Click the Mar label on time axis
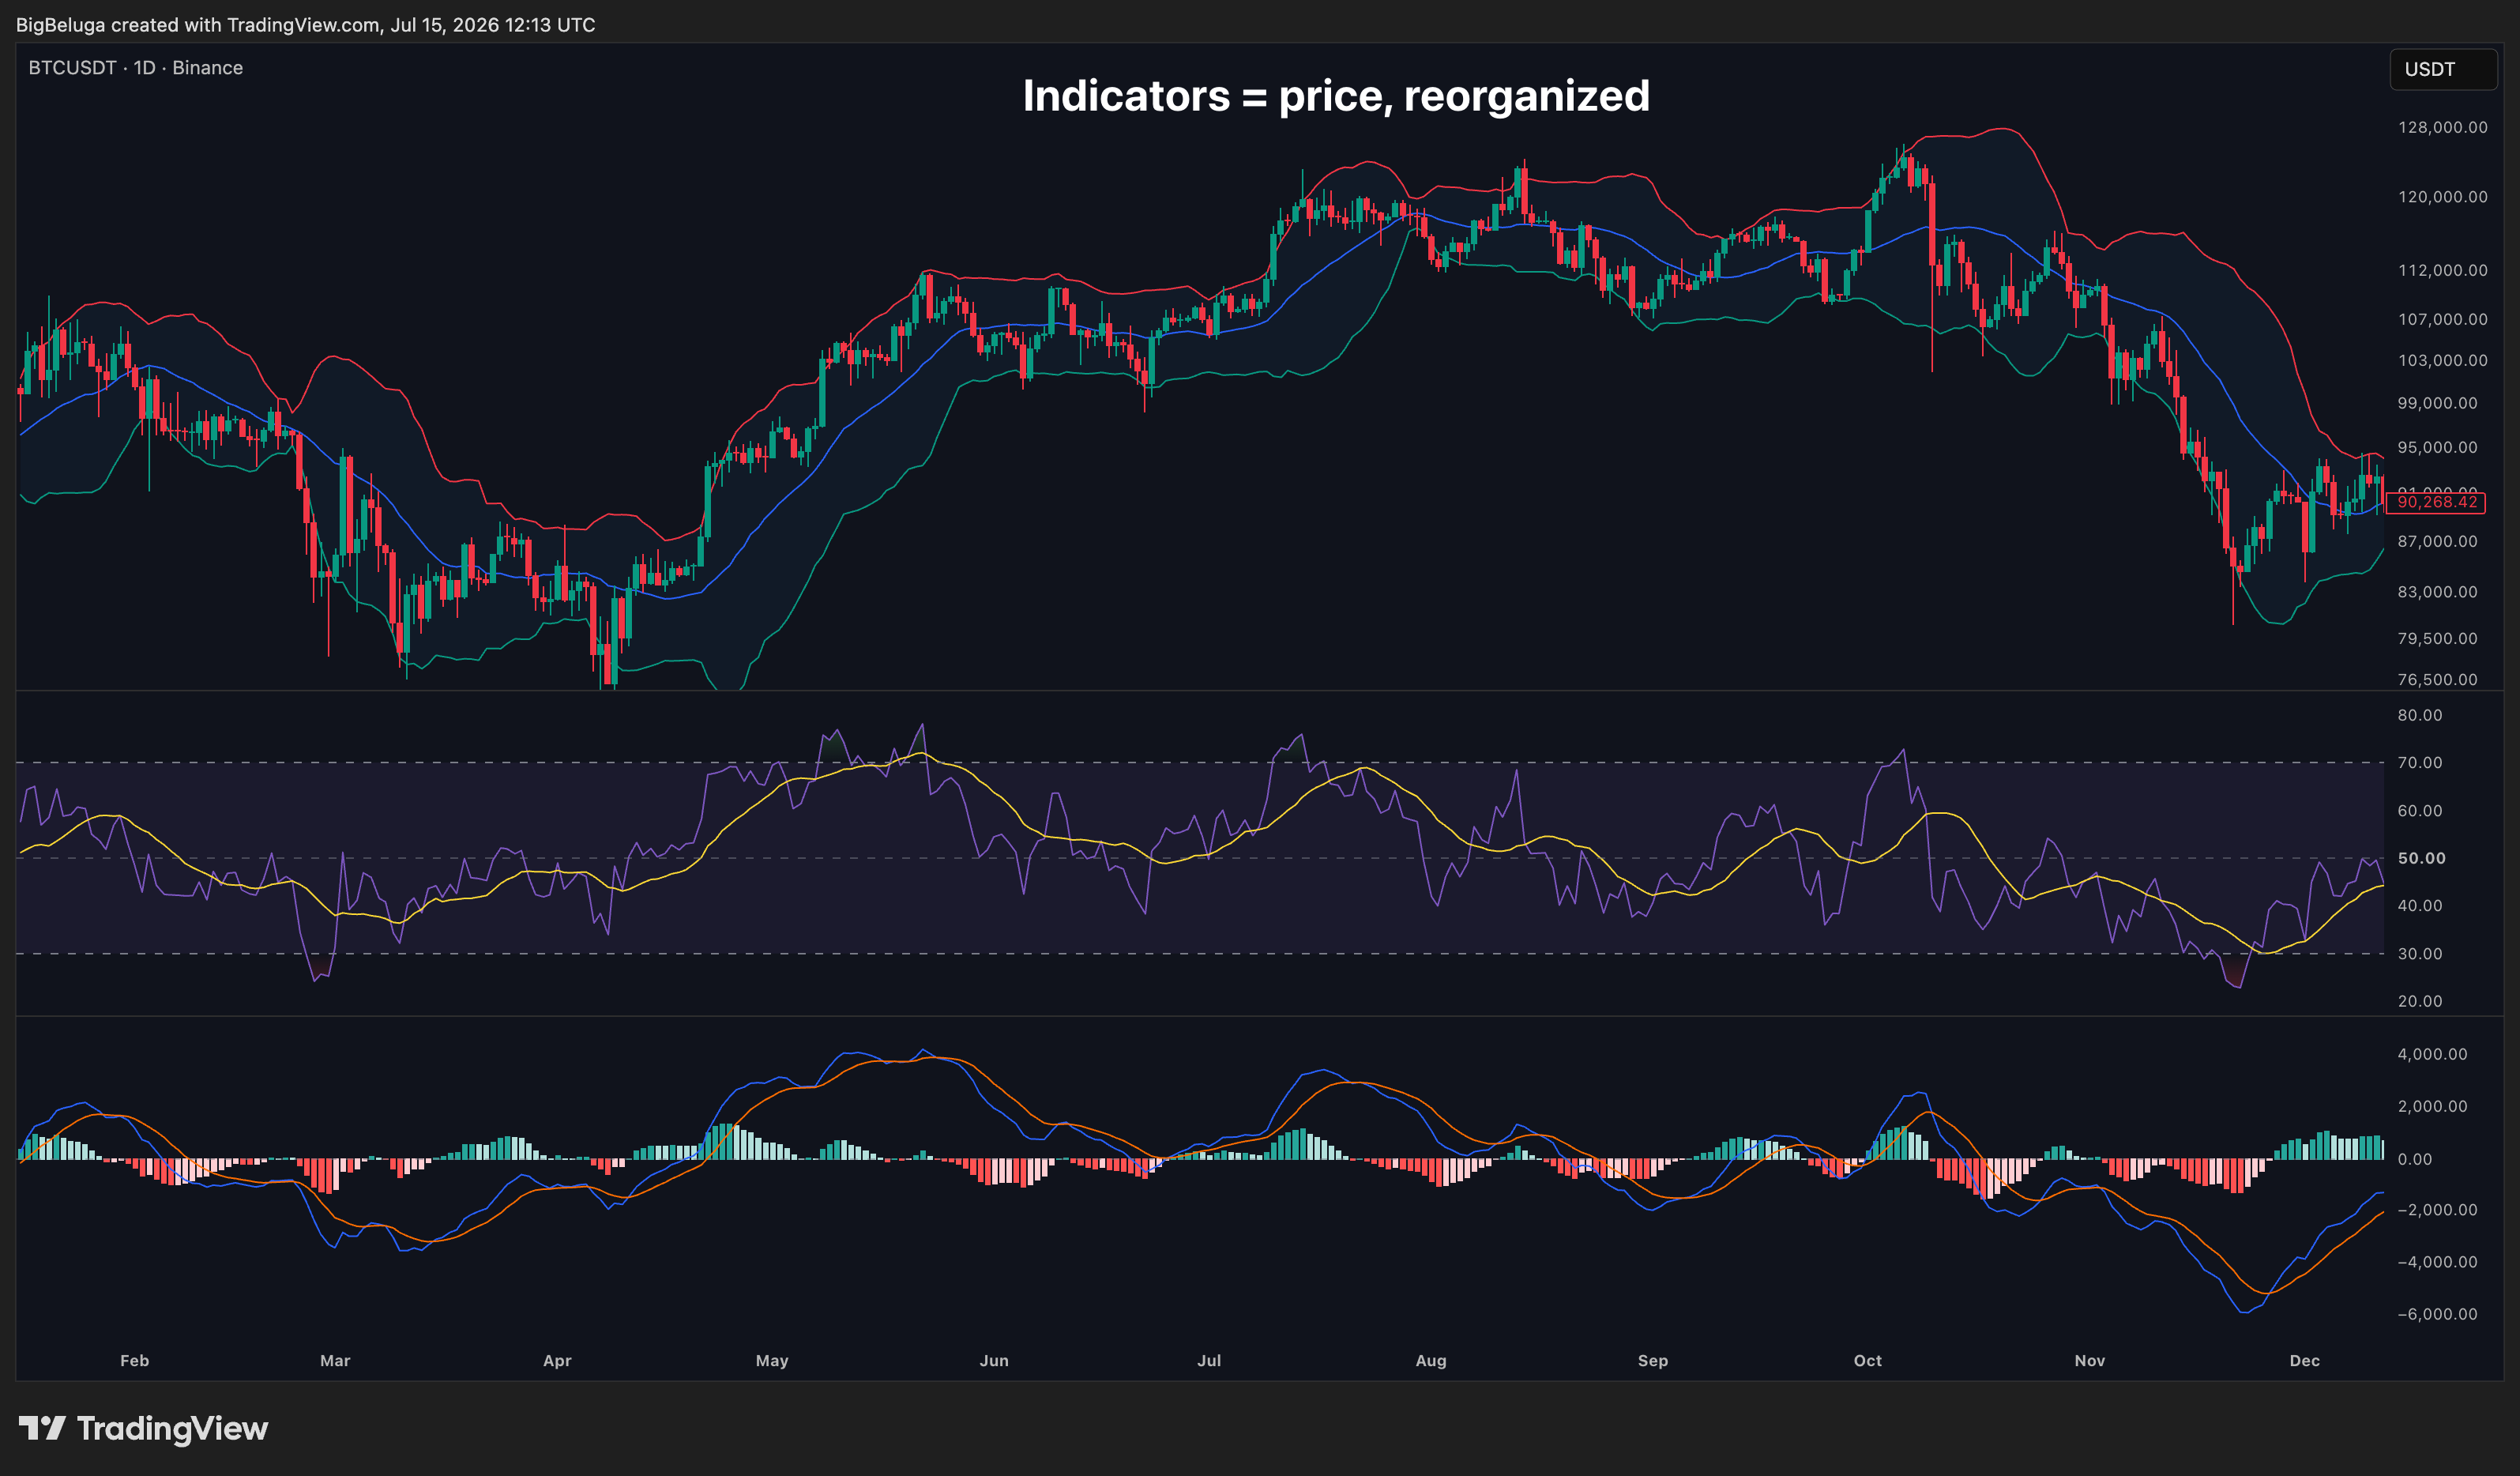 click(x=335, y=1361)
